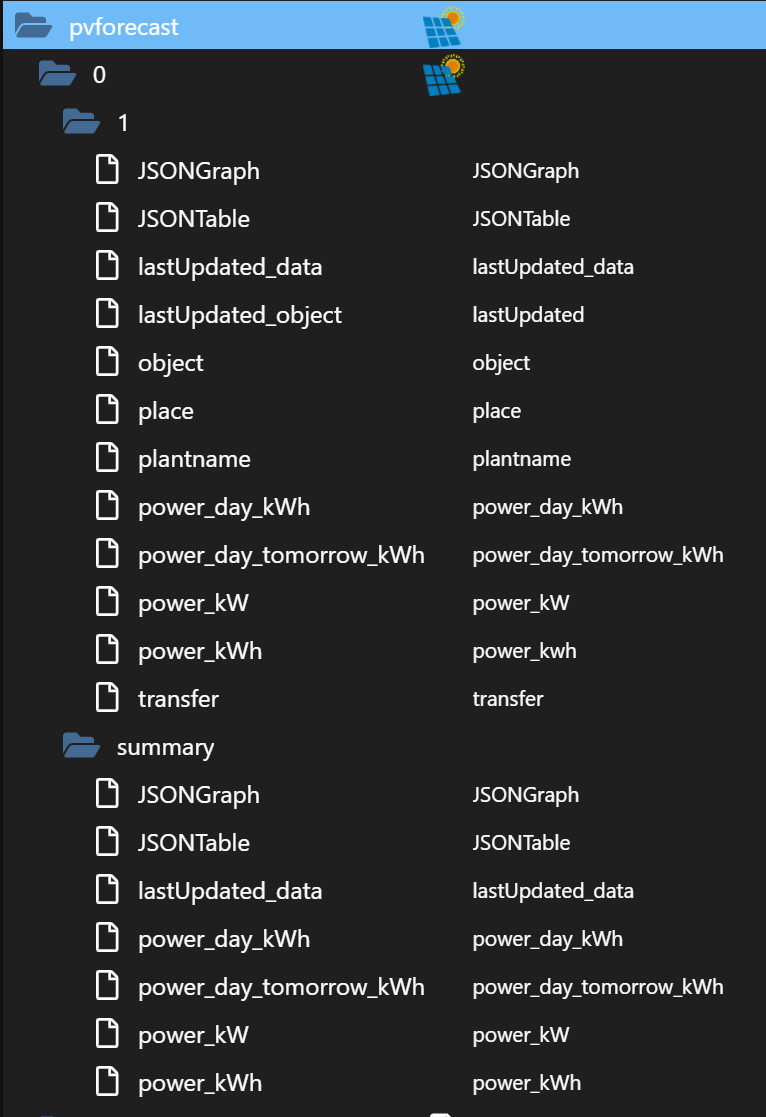
Task: Click the name column text 'lastUpdated'
Action: [528, 315]
